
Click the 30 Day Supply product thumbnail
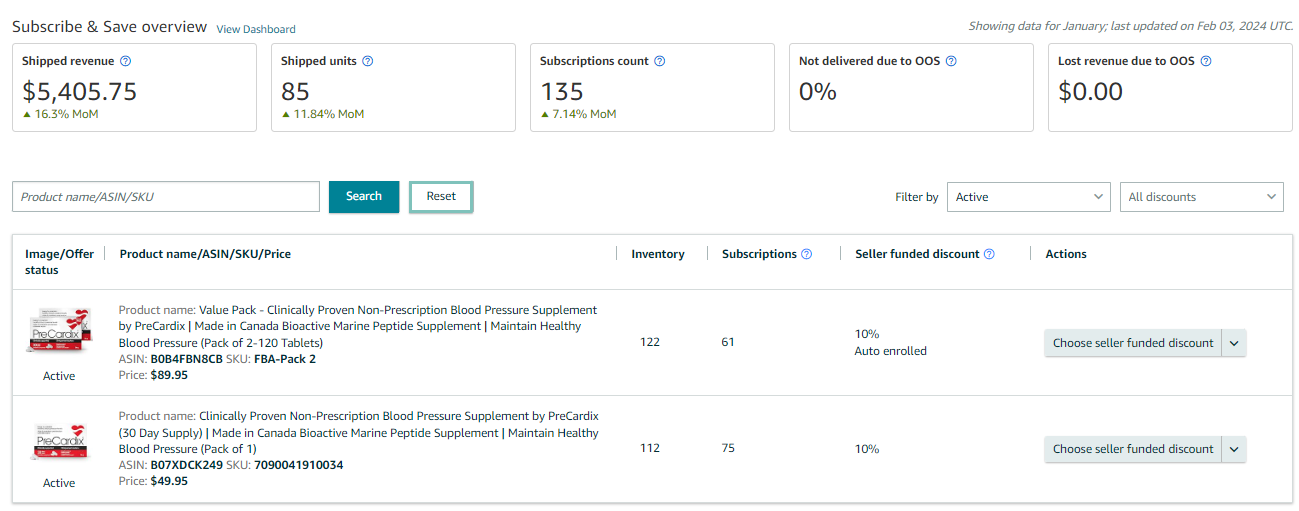(59, 441)
